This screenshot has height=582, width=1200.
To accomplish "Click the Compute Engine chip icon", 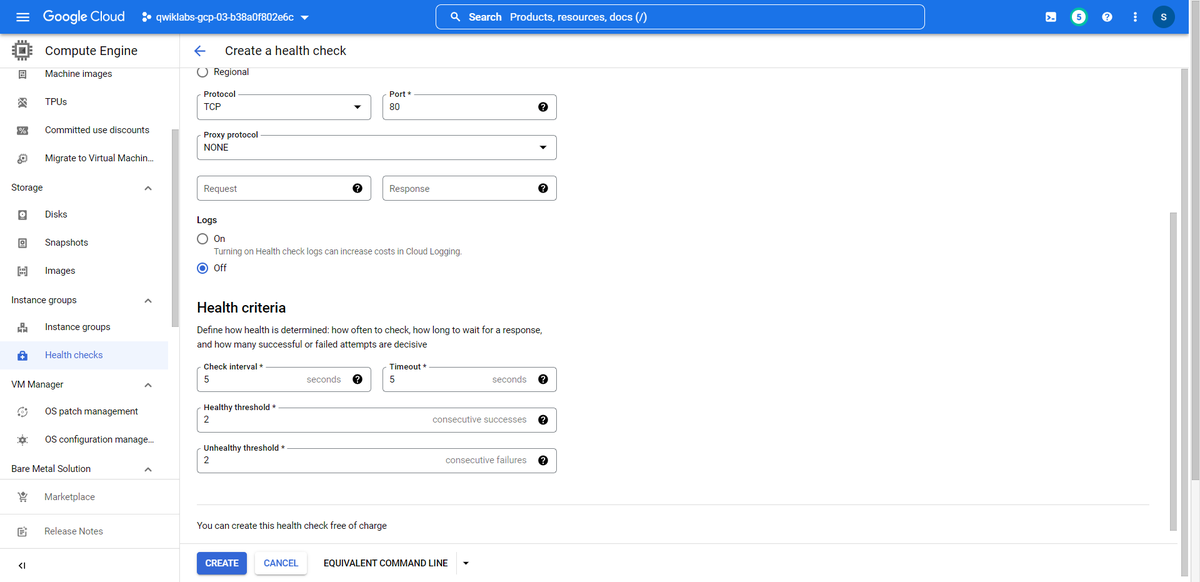I will tap(22, 51).
